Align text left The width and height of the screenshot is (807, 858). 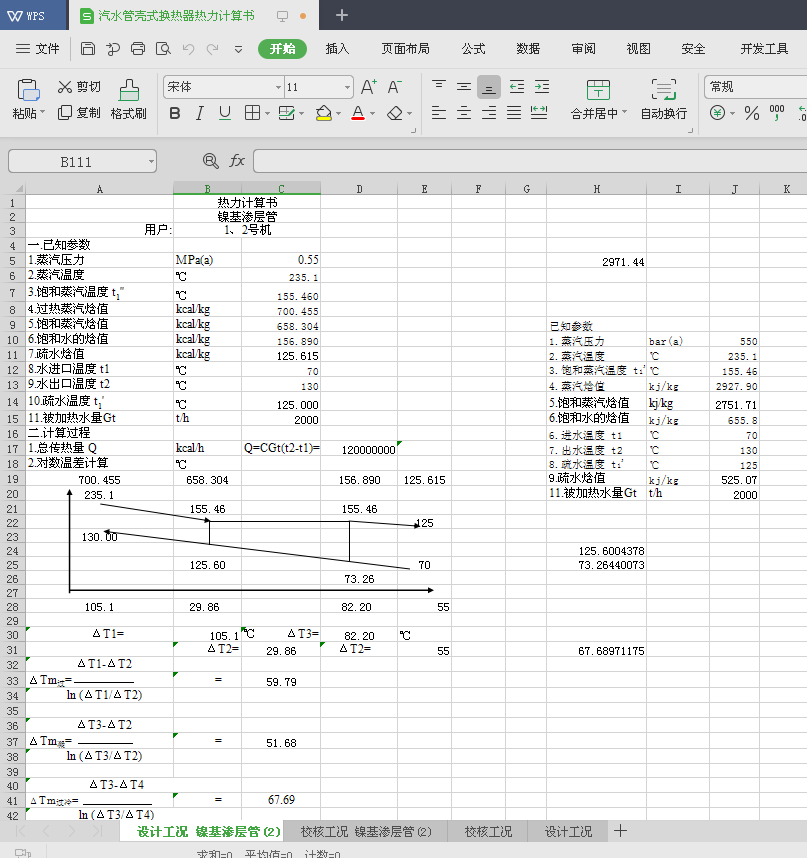click(x=439, y=113)
